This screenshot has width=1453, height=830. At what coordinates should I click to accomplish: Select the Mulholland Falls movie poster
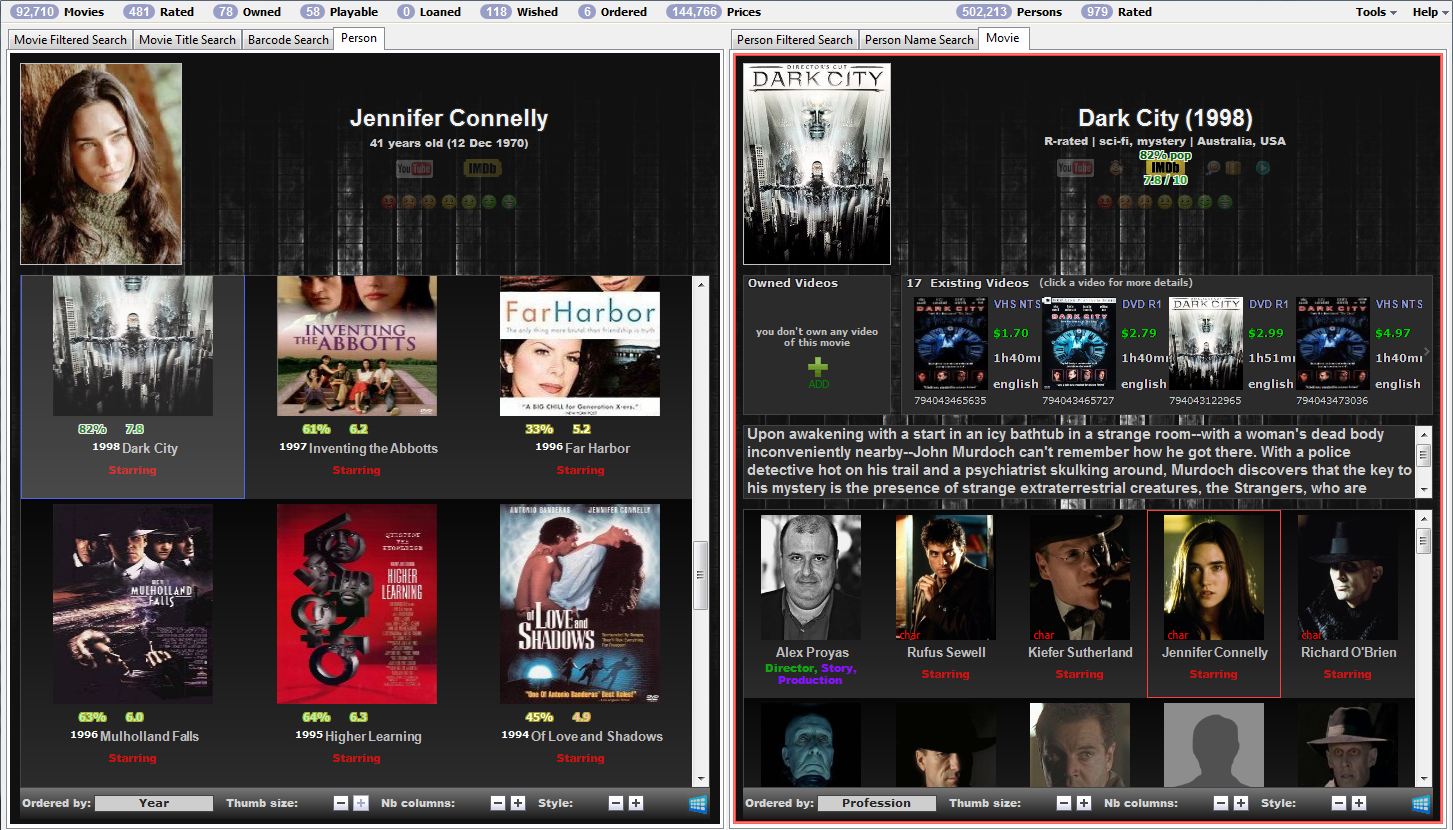click(133, 604)
